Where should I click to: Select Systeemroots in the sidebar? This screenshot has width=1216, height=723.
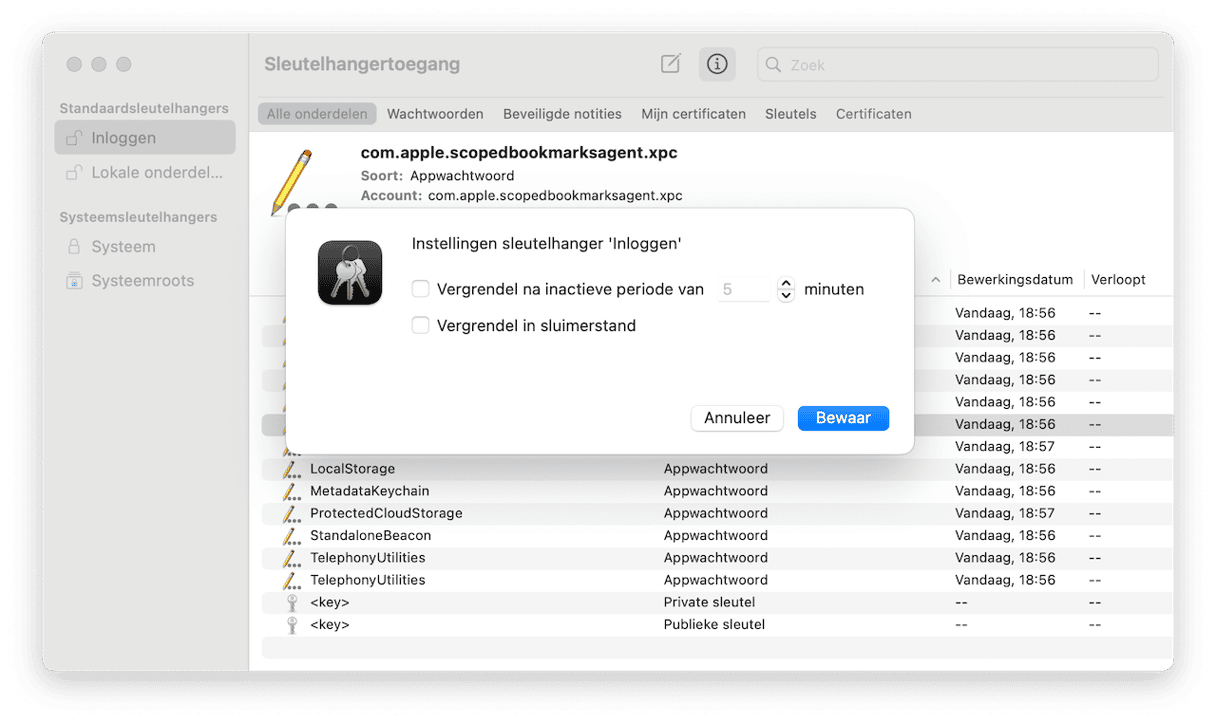click(145, 280)
